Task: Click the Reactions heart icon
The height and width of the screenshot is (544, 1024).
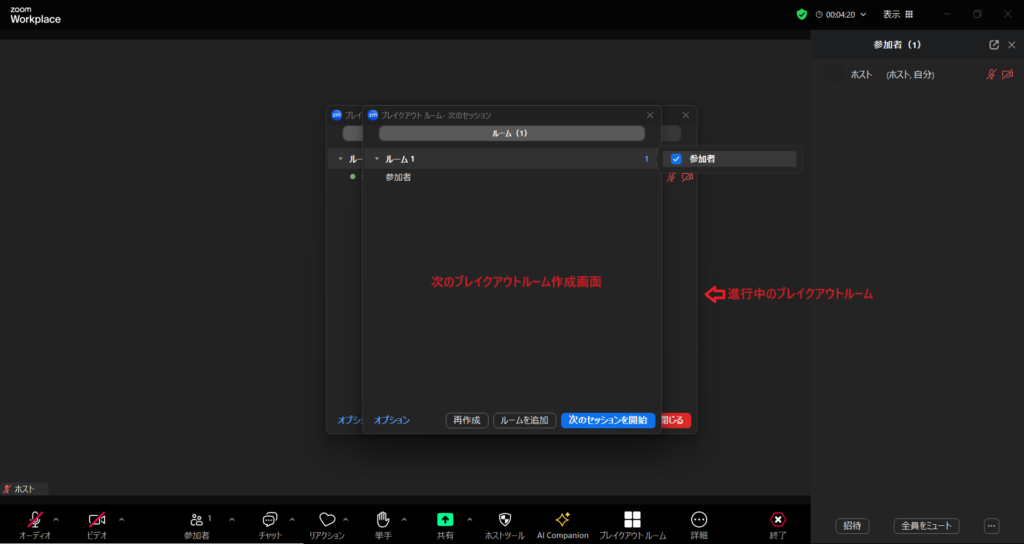Action: coord(326,519)
